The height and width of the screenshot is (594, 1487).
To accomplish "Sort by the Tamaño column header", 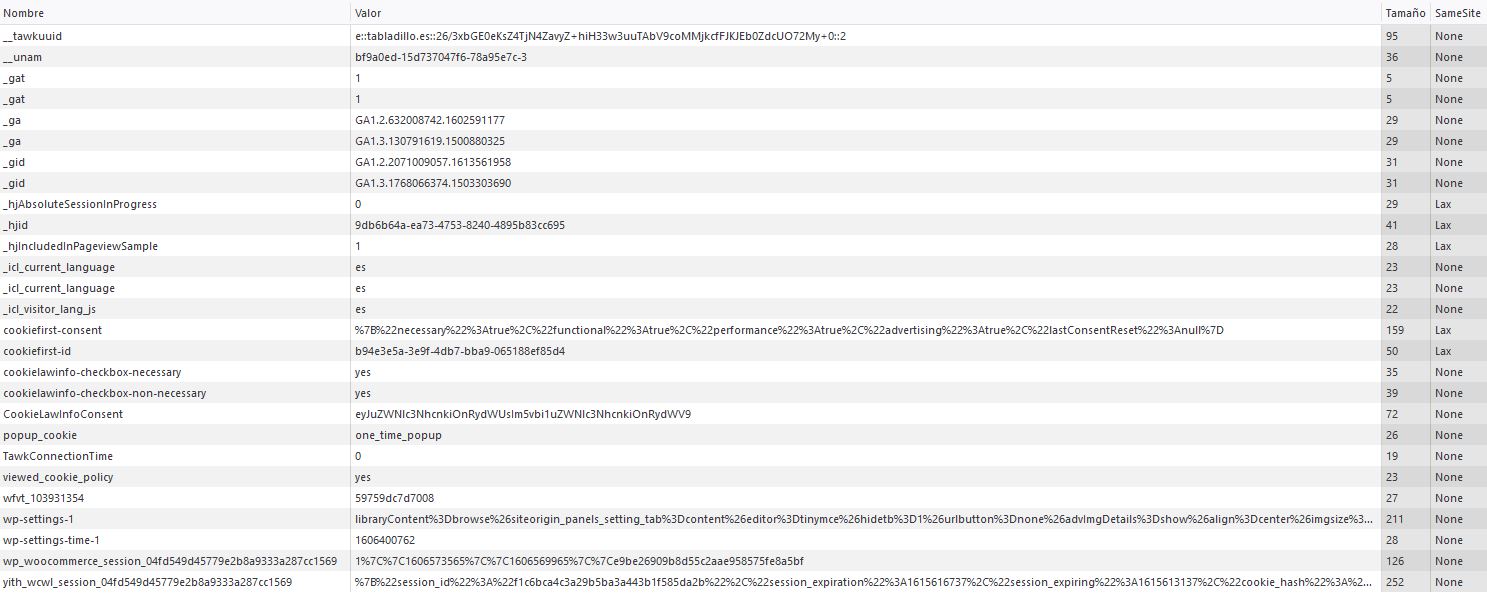I will 1405,13.
